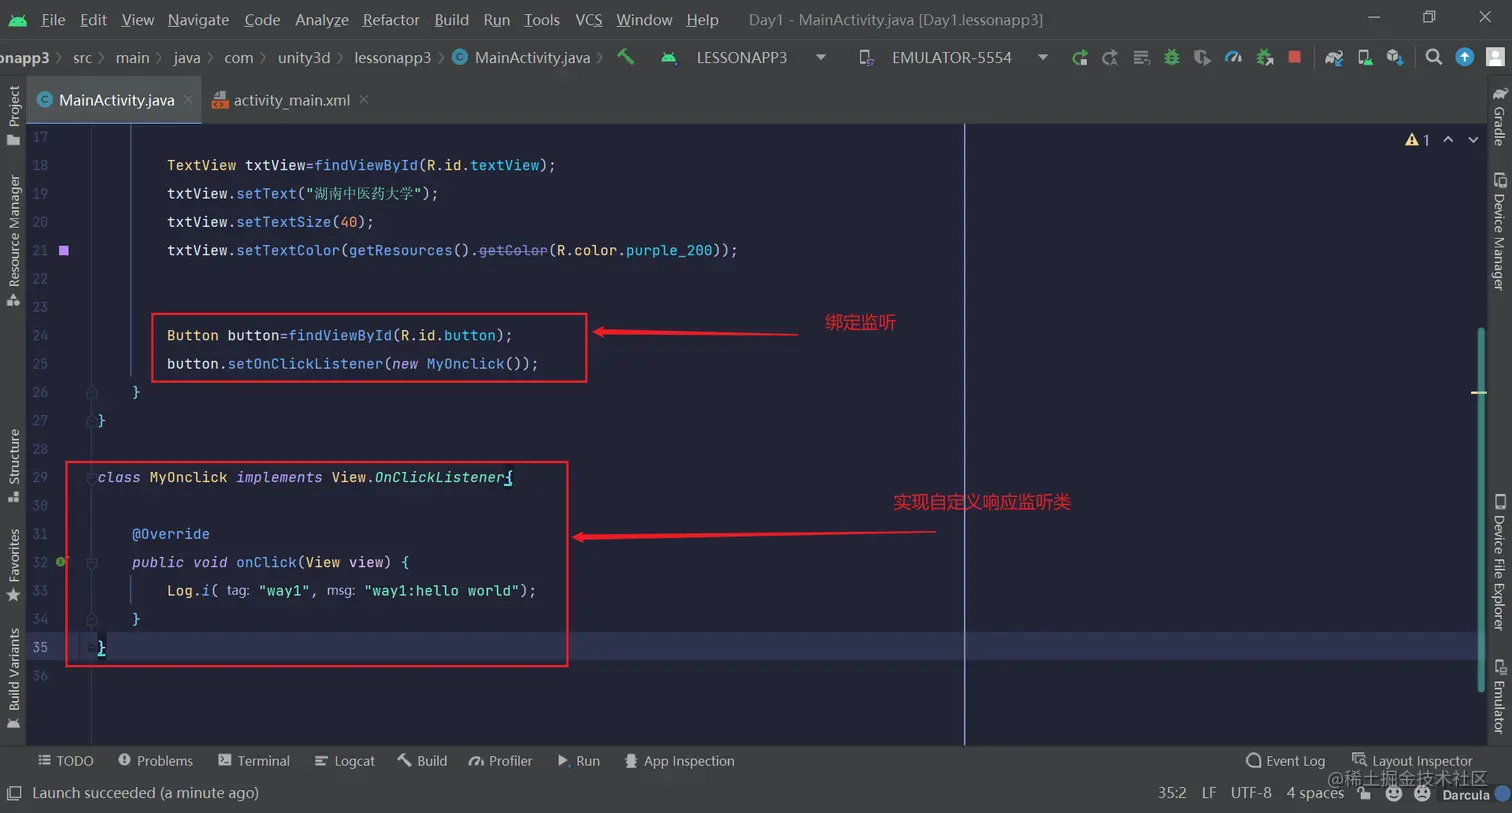
Task: Open the File menu
Action: [x=53, y=19]
